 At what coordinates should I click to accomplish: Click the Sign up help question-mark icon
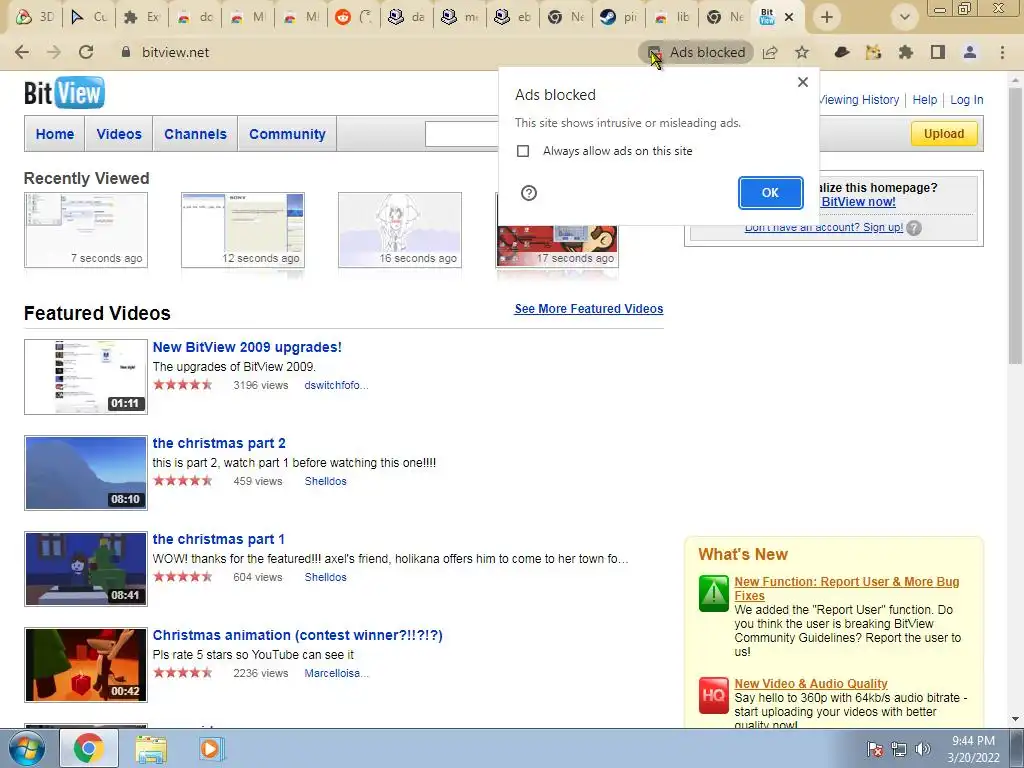(914, 228)
